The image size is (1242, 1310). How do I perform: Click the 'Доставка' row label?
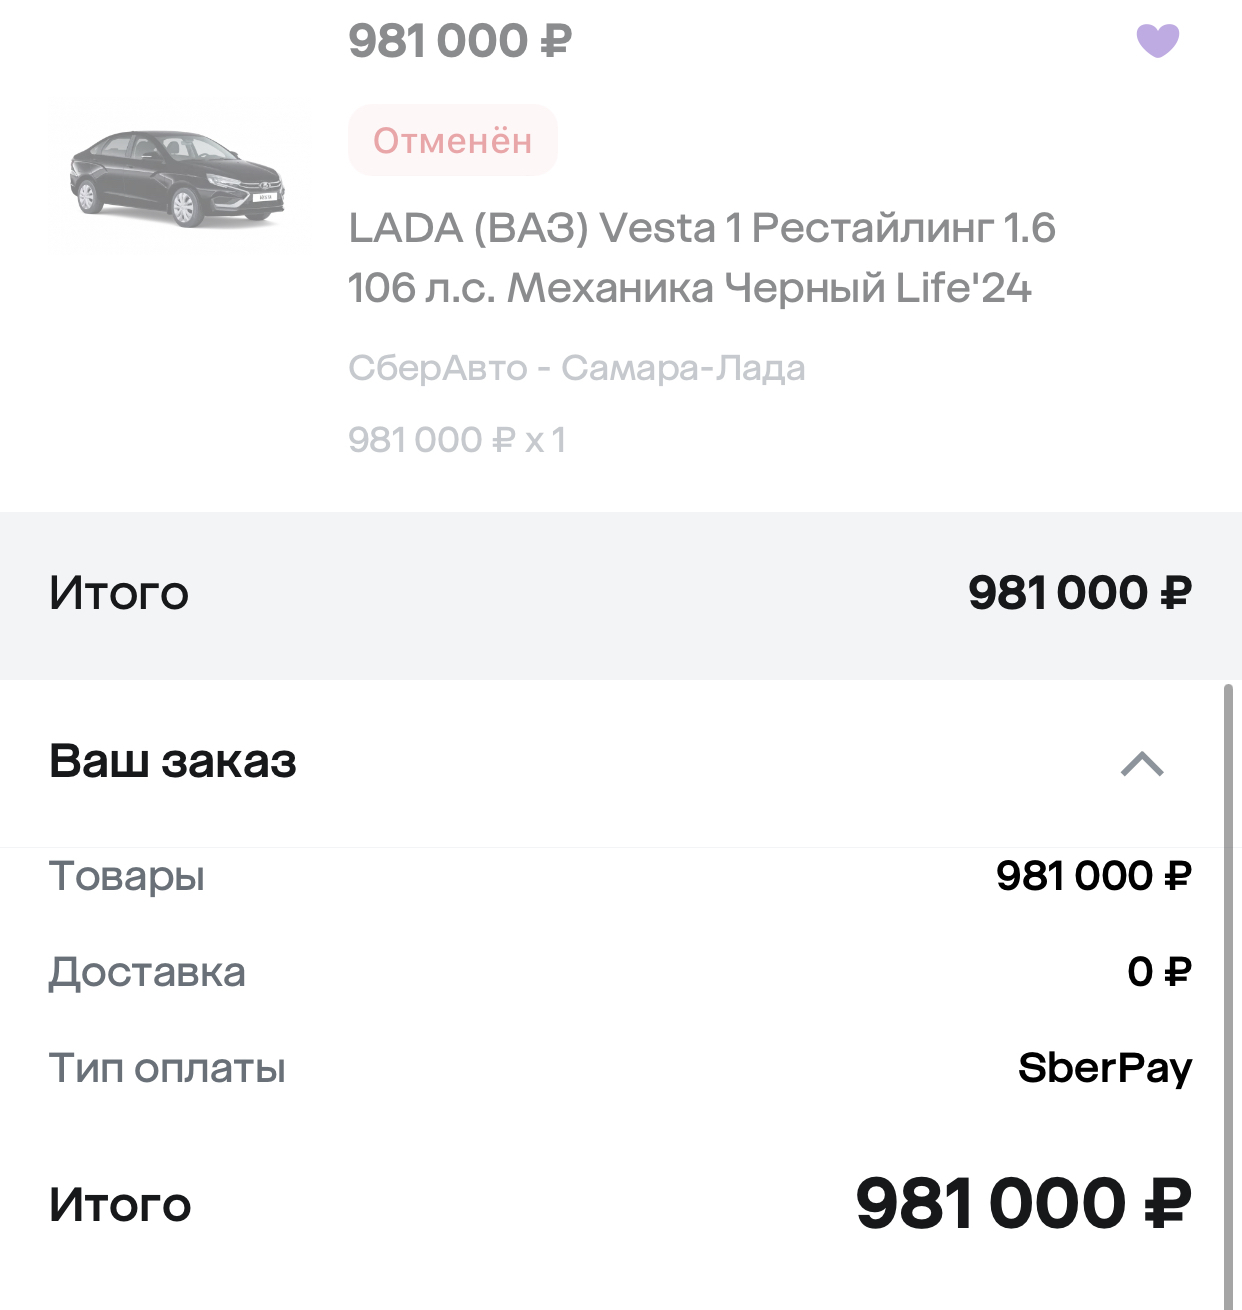point(147,972)
